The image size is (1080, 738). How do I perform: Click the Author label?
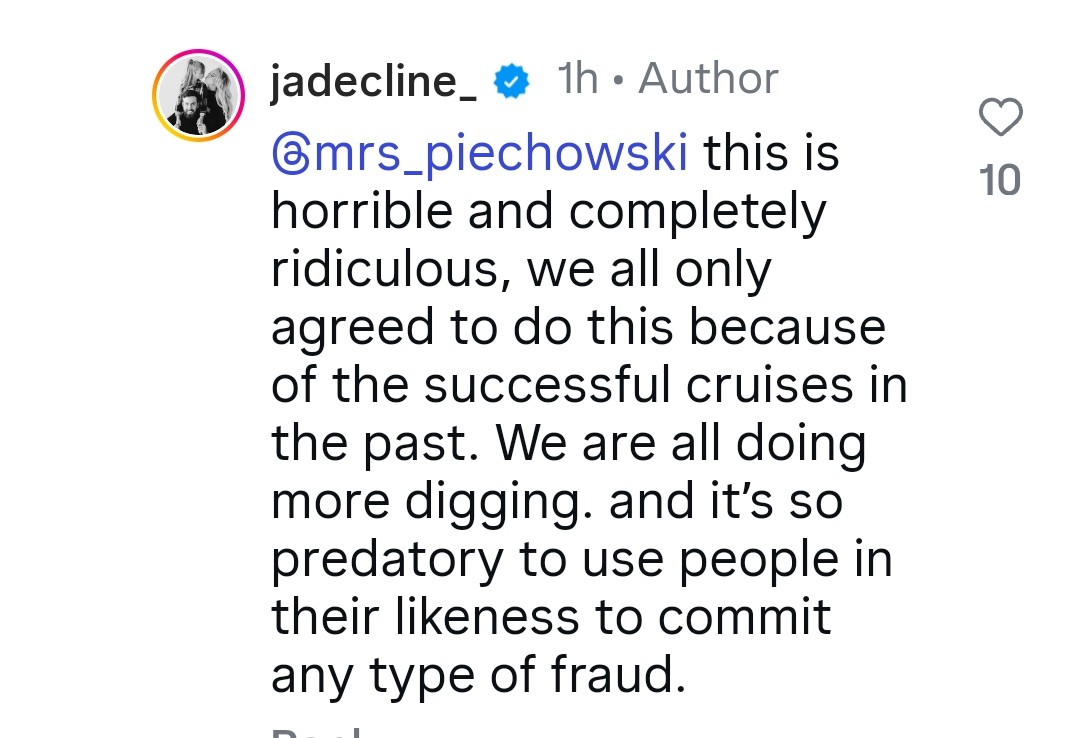pyautogui.click(x=708, y=80)
